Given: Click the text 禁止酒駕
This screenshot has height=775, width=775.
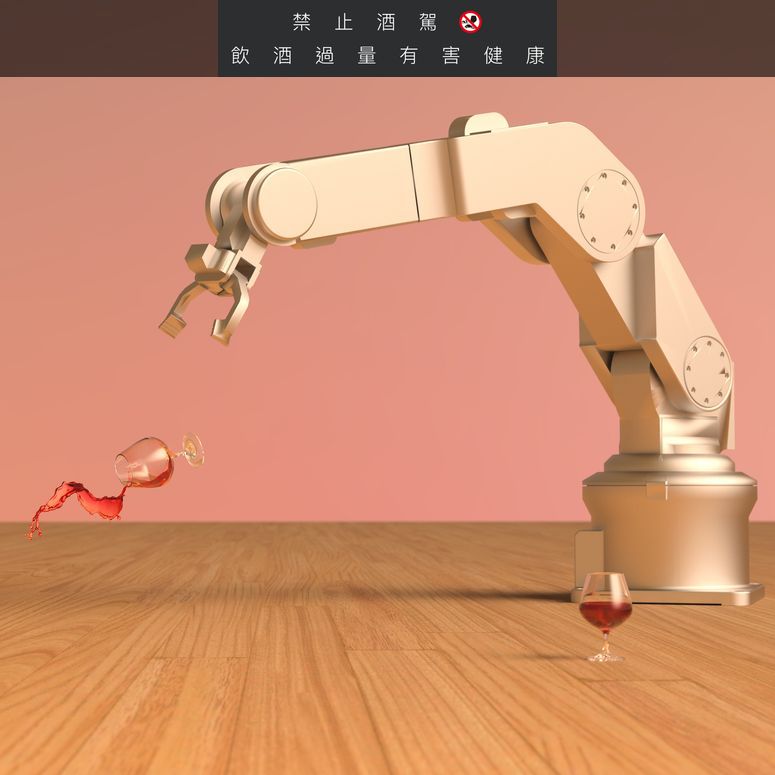Looking at the screenshot, I should point(365,22).
